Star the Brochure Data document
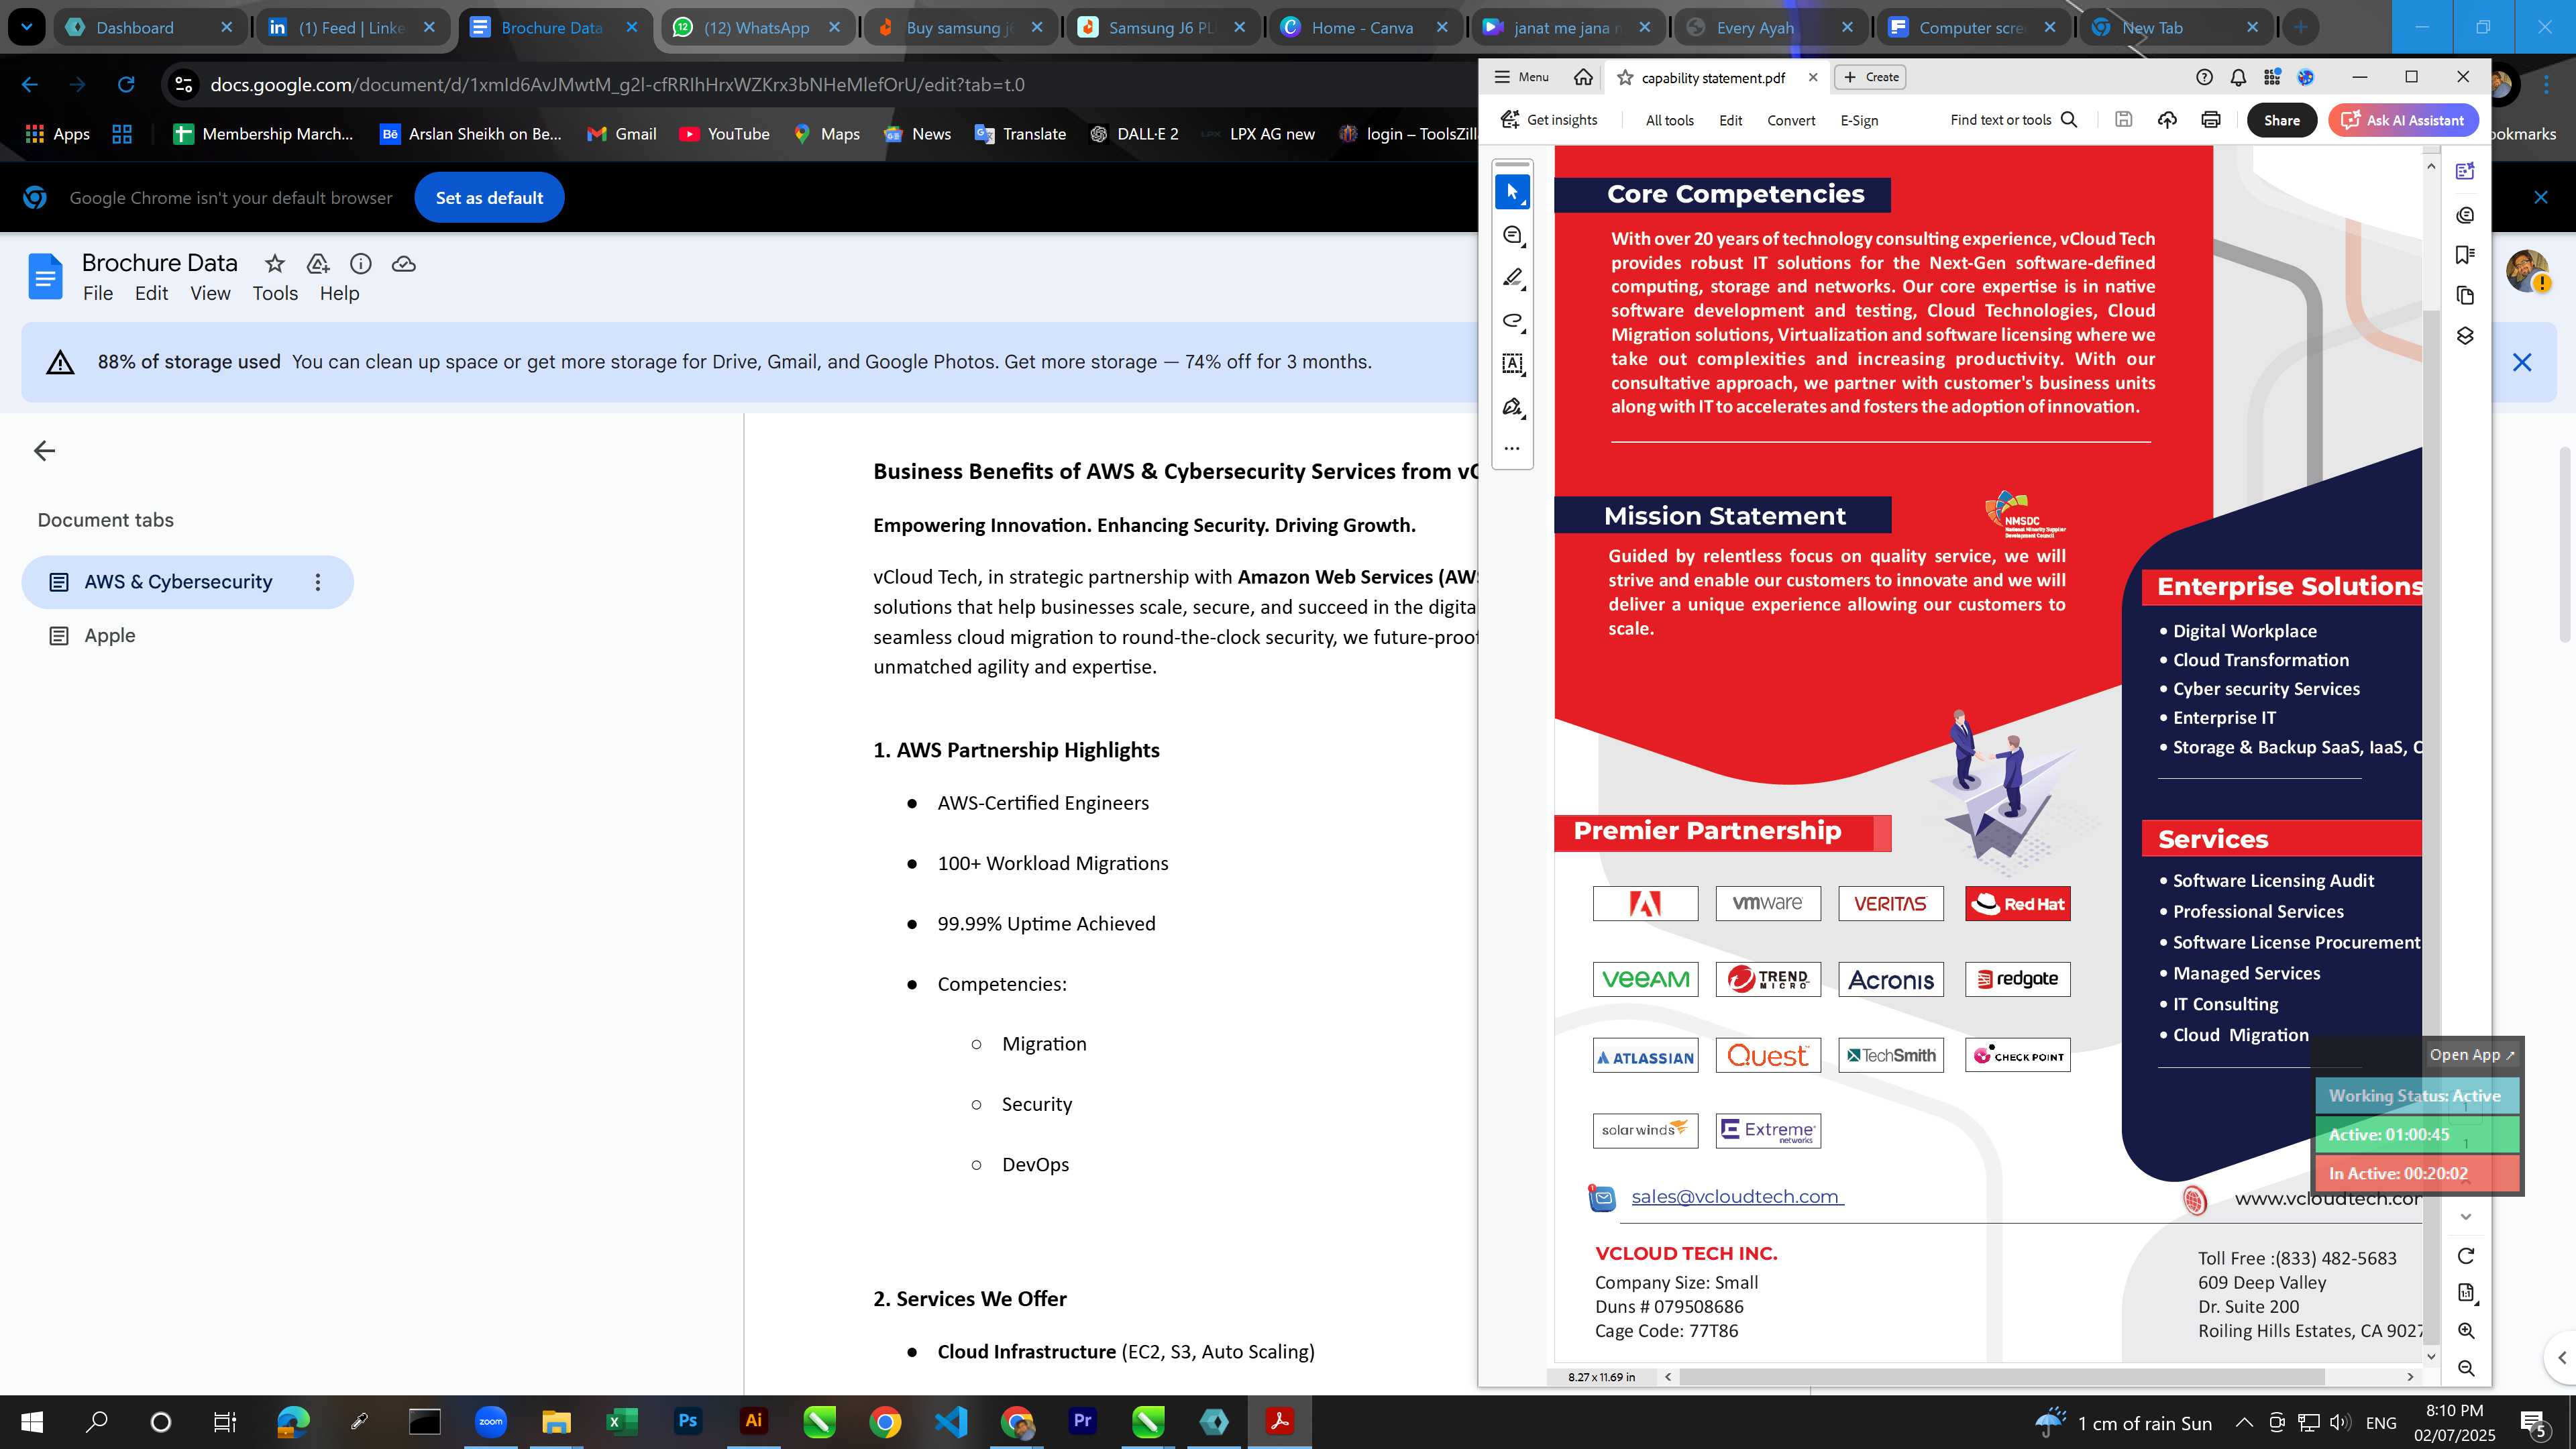This screenshot has height=1449, width=2576. 275,264
